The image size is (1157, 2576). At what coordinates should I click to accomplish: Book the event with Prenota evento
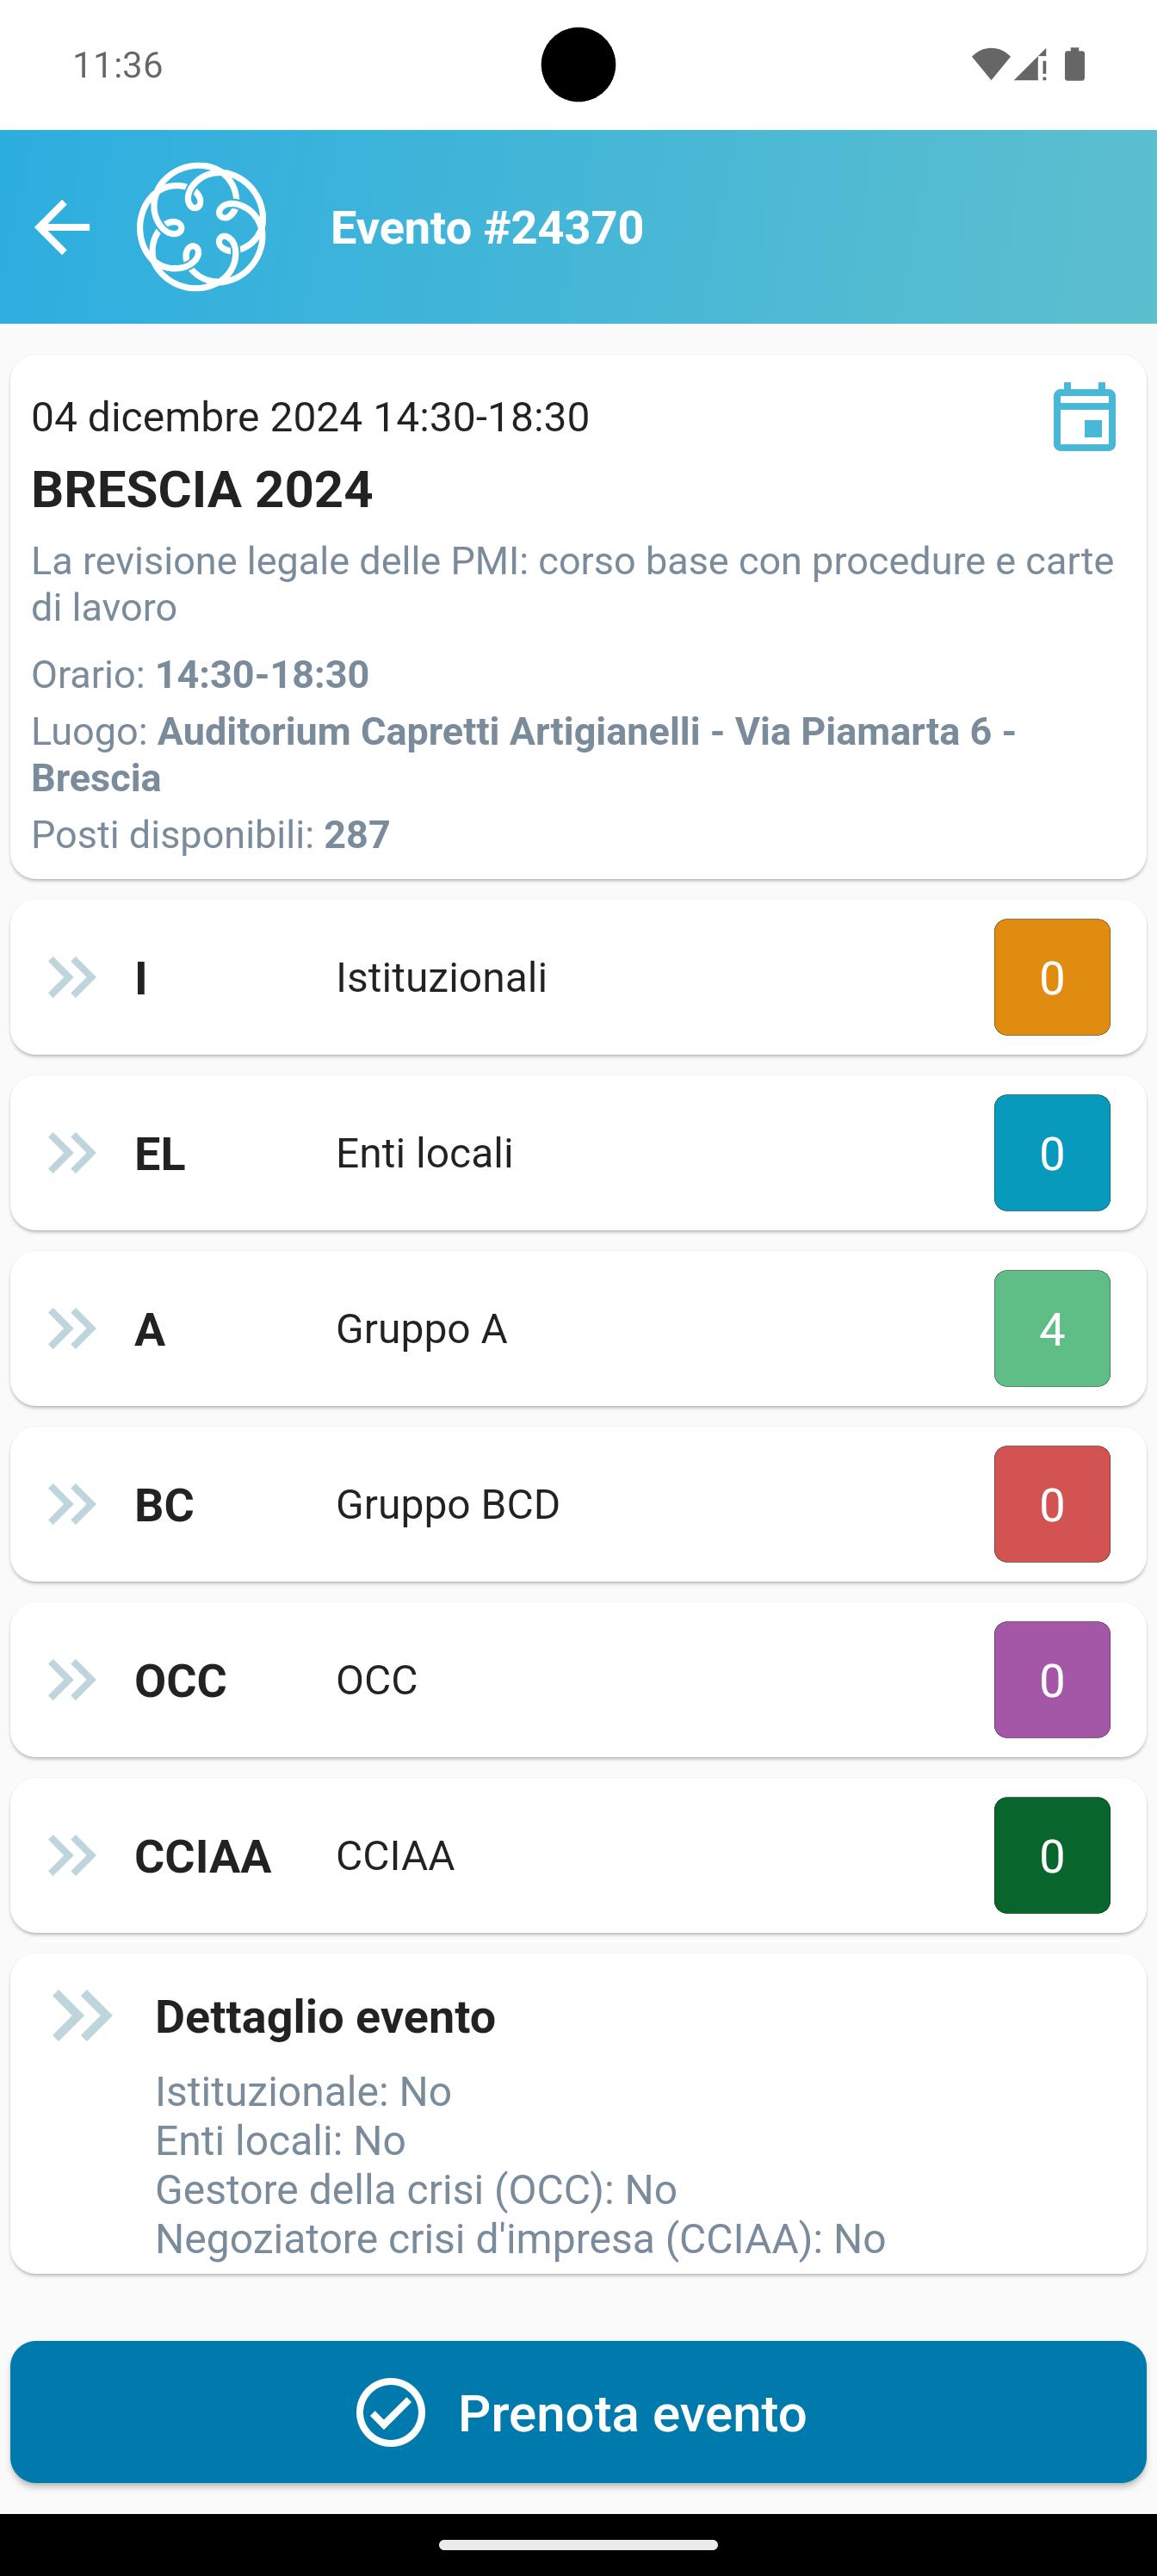578,2411
